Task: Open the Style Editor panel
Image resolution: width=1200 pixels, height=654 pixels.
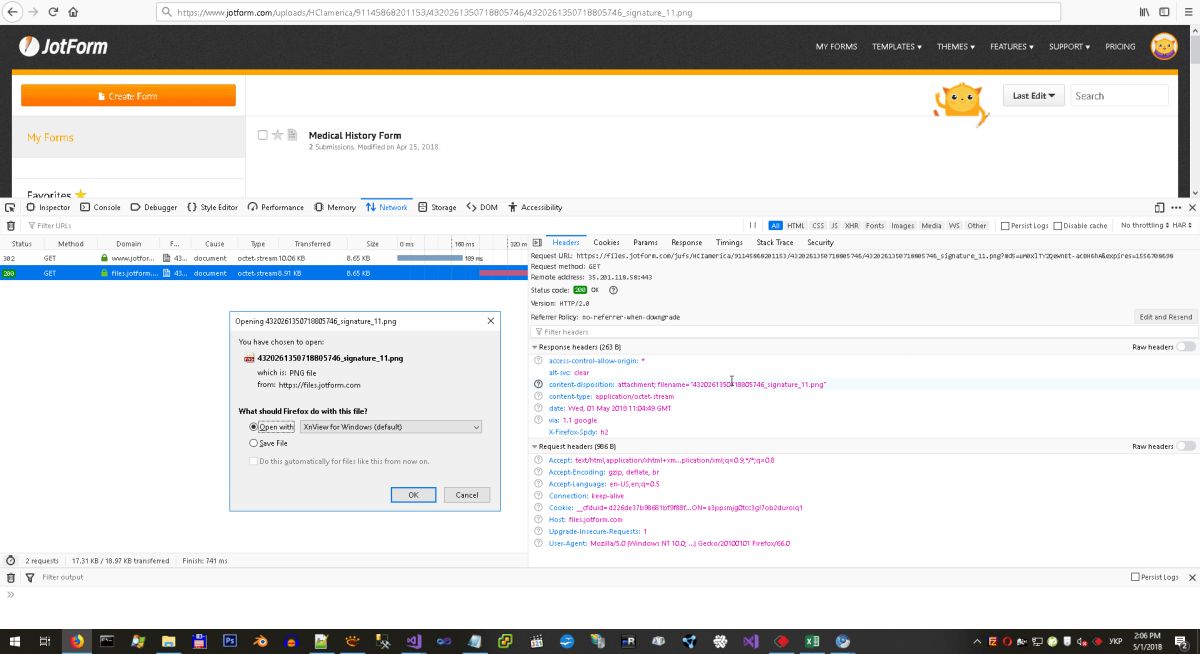Action: coord(212,207)
